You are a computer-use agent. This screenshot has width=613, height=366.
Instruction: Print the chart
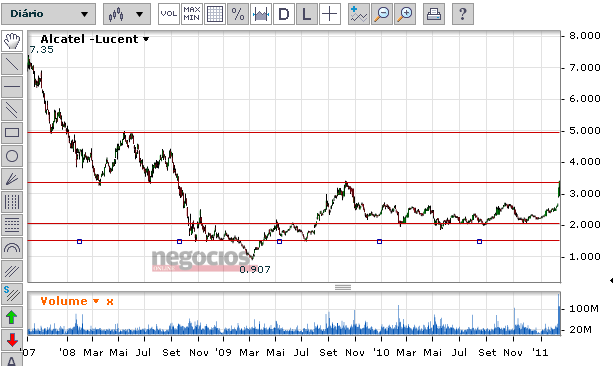[434, 14]
